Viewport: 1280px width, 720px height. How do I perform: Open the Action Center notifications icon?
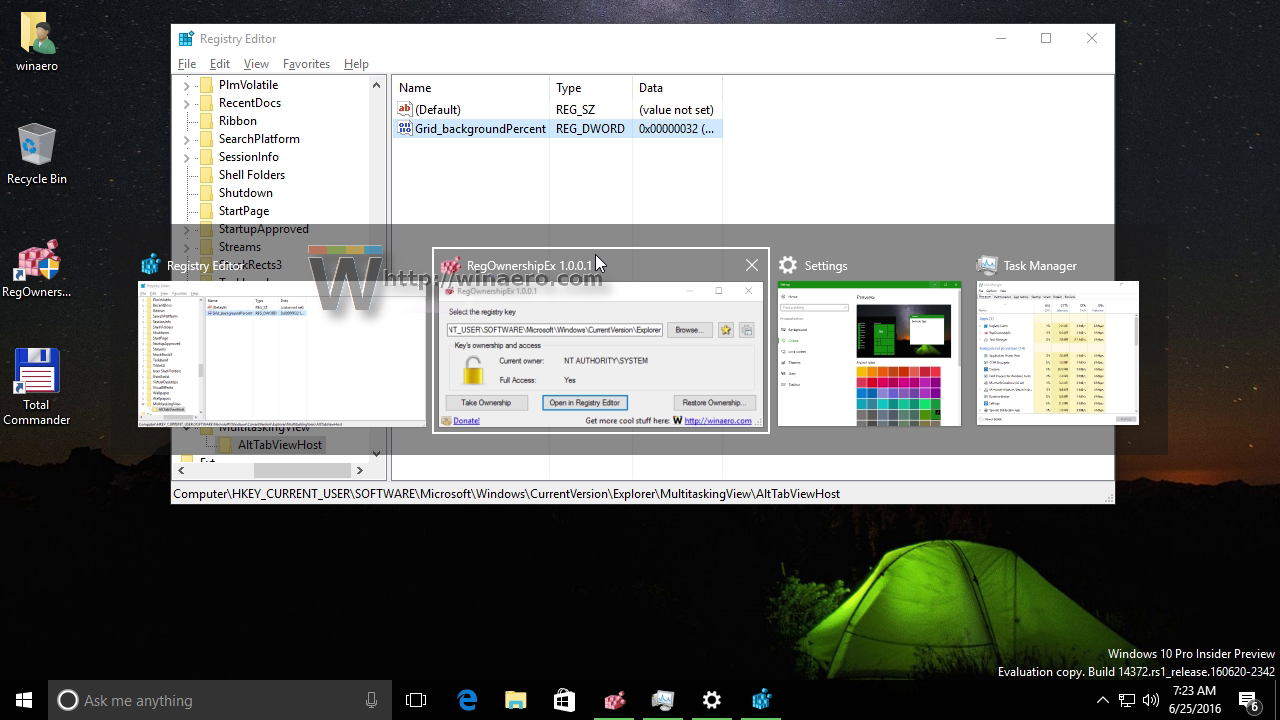point(1250,700)
